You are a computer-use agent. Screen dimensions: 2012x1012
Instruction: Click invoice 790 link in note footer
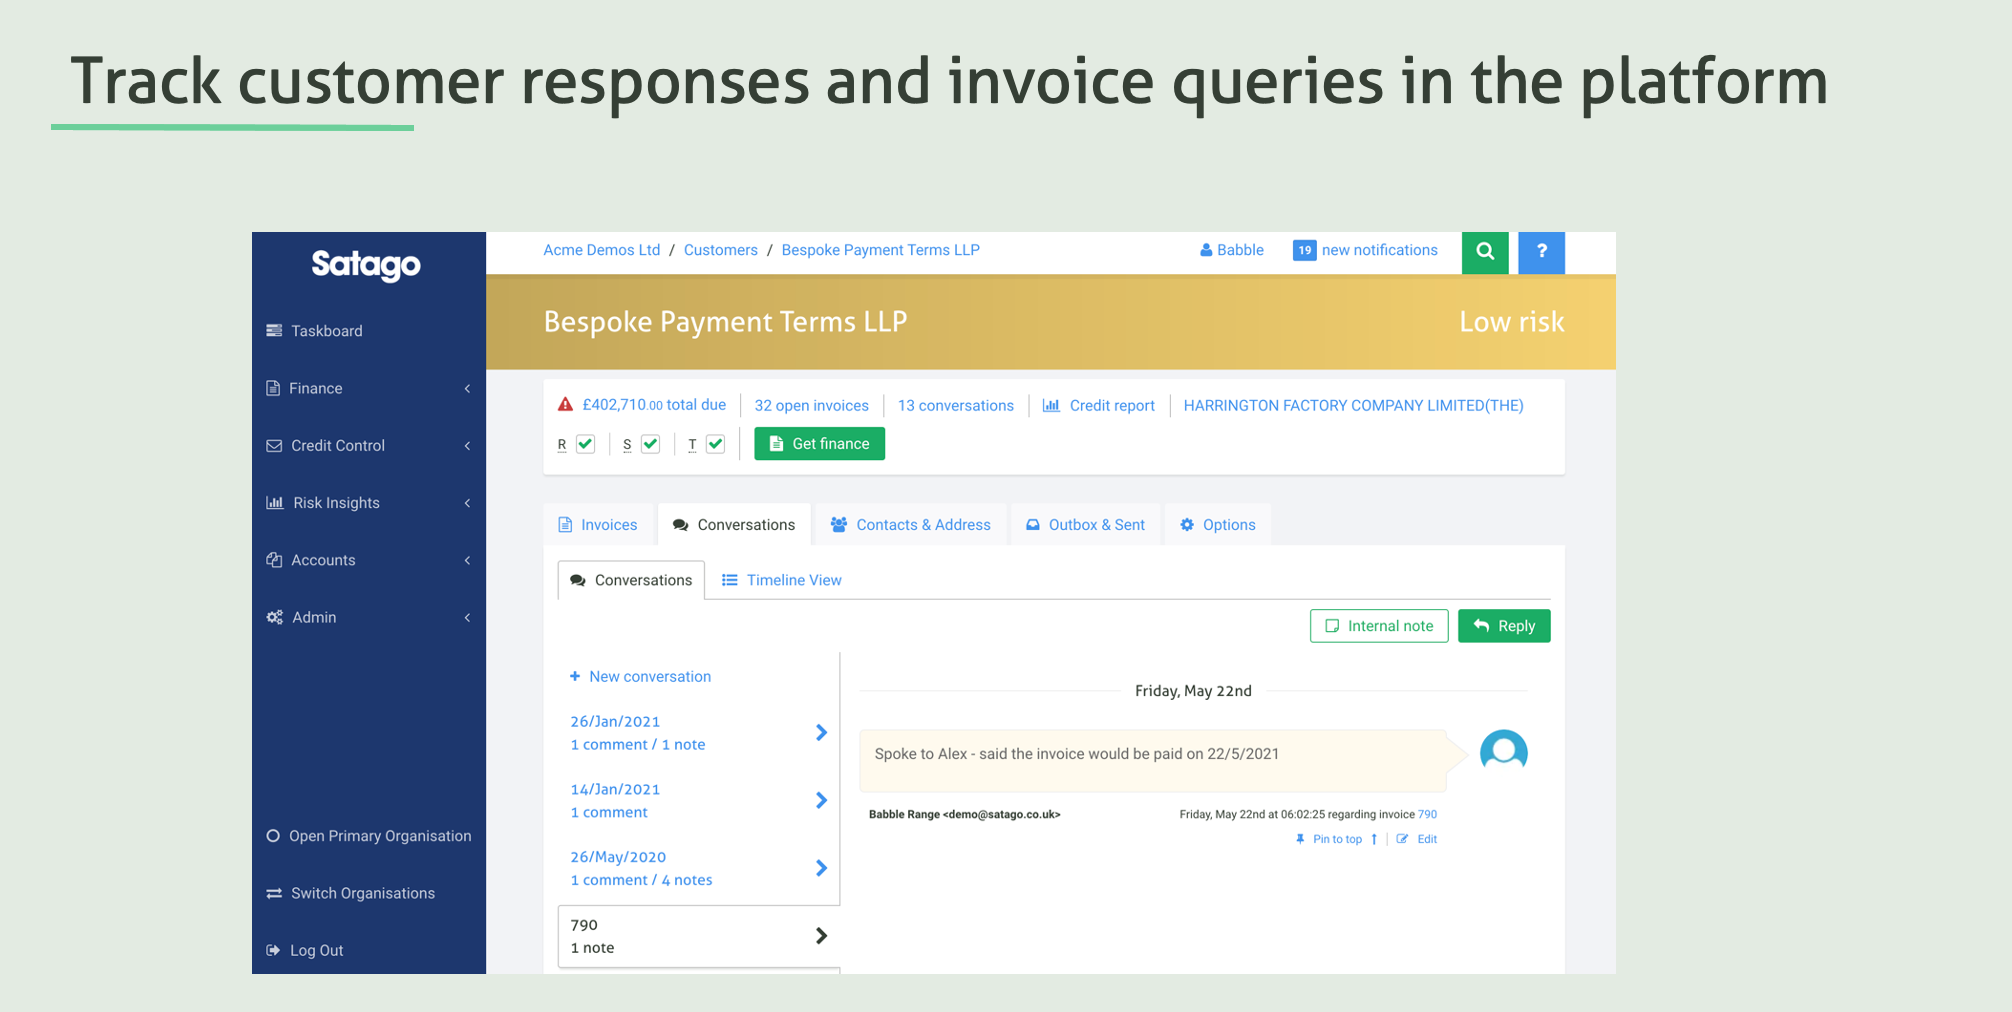click(1427, 814)
